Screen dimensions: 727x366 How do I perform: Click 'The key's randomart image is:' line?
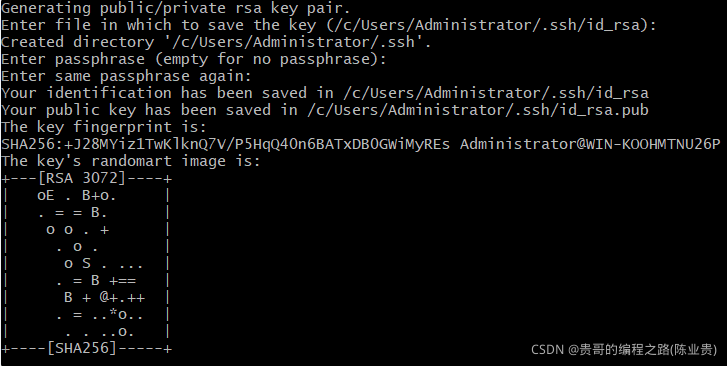click(x=131, y=161)
